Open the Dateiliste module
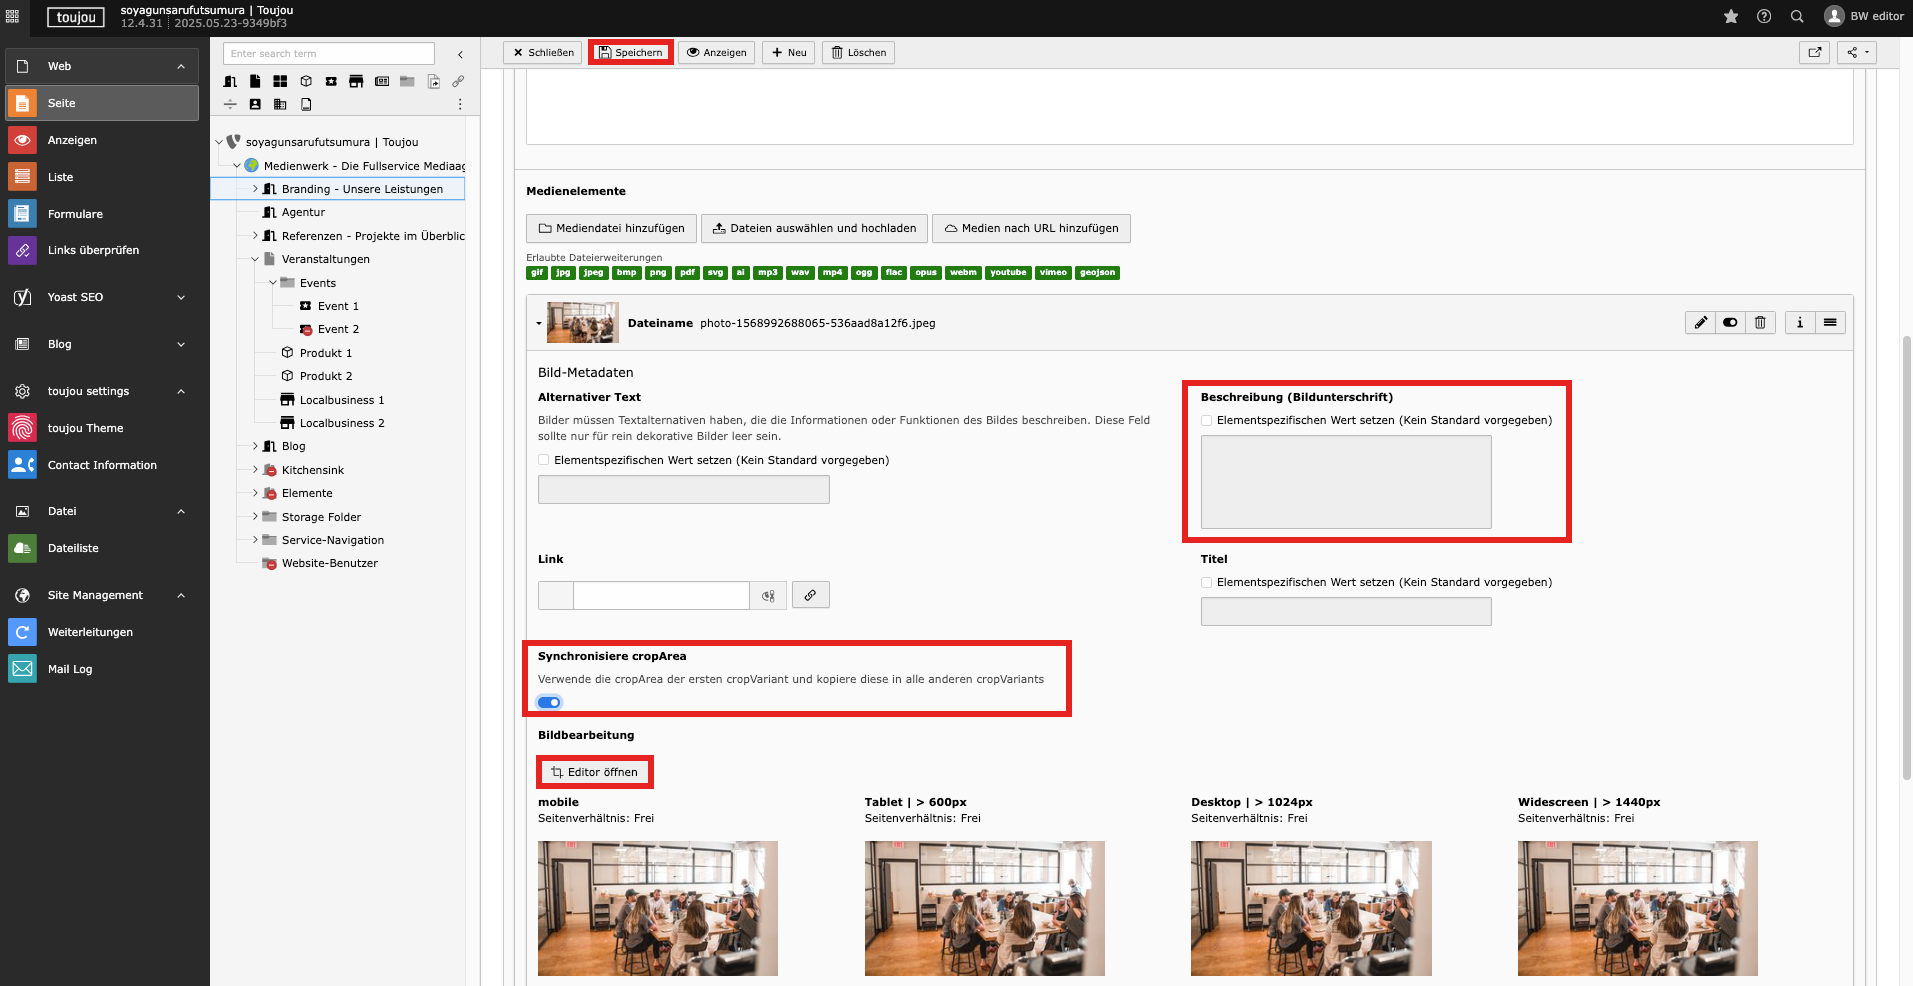 click(x=73, y=548)
